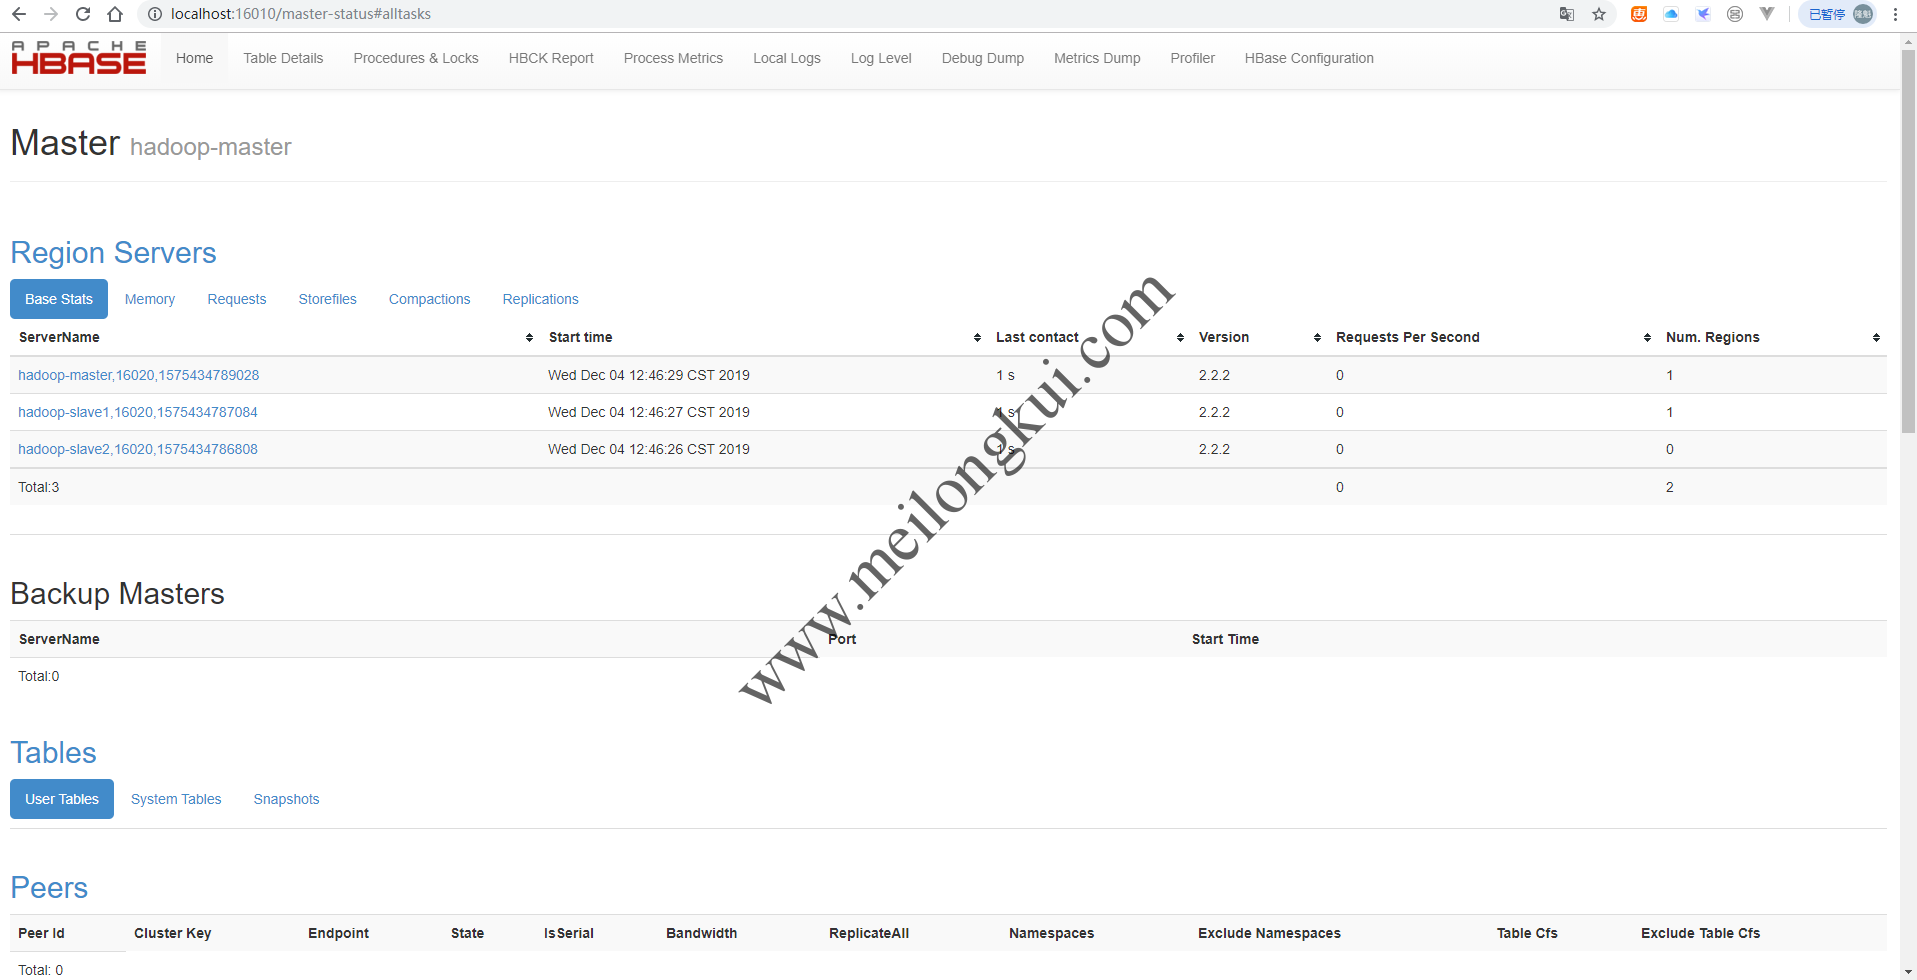Open HBase Configuration page
The width and height of the screenshot is (1917, 980).
pos(1309,58)
